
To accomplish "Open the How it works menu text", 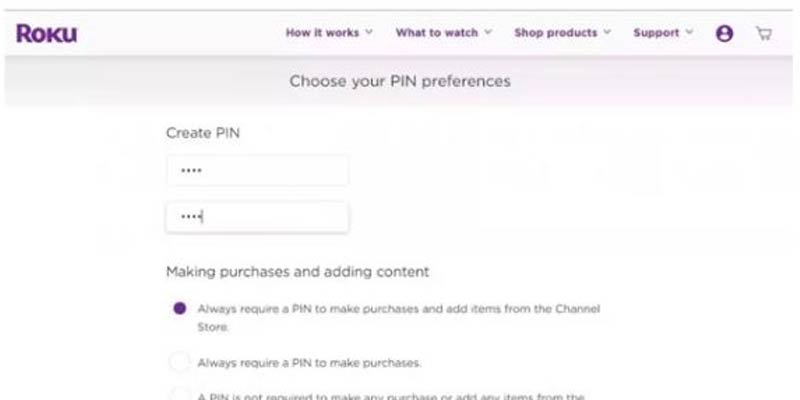I will point(322,33).
